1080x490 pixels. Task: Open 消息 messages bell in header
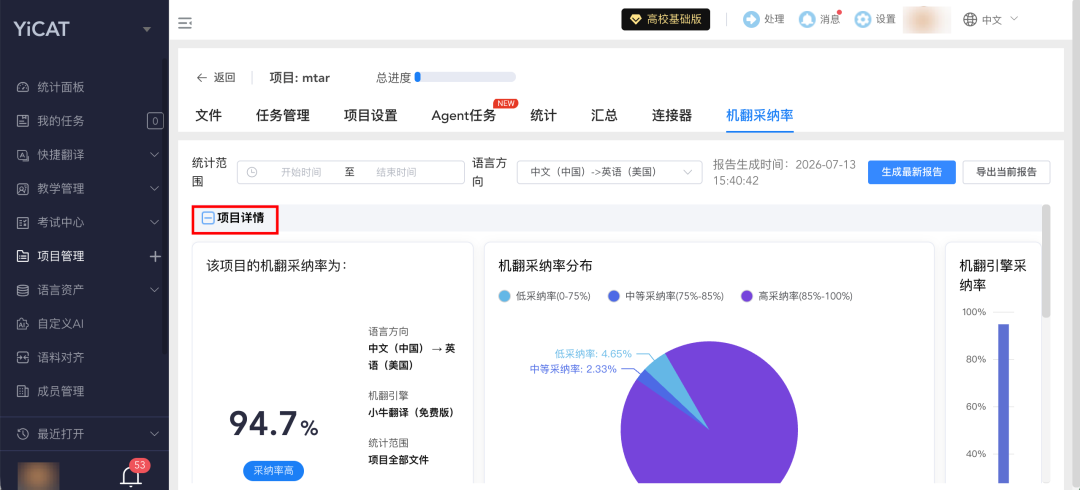coord(807,19)
